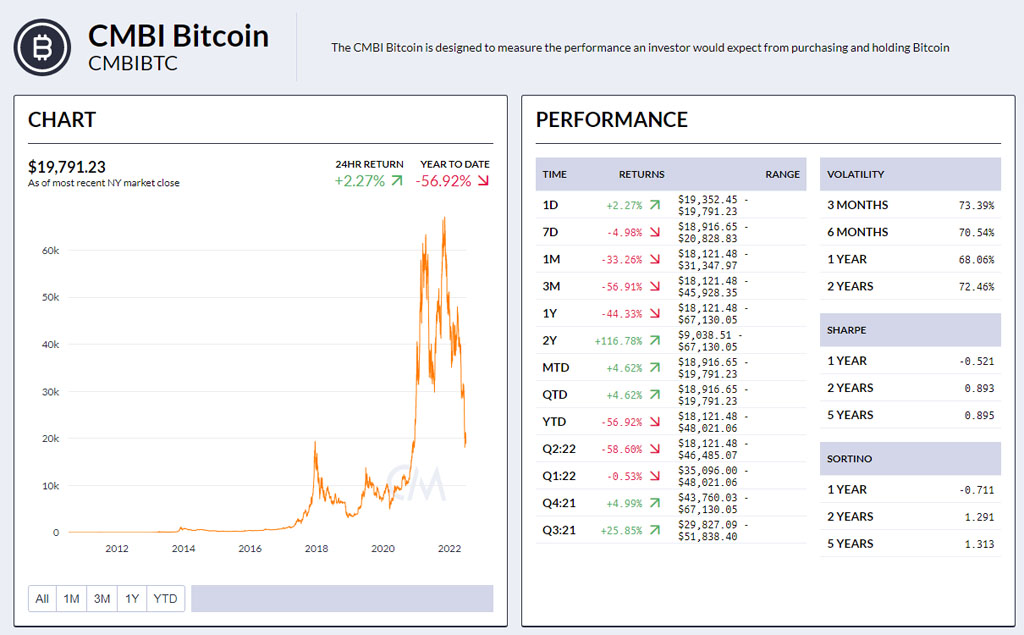The image size is (1024, 635).
Task: Click the TIME column header
Action: coord(554,174)
